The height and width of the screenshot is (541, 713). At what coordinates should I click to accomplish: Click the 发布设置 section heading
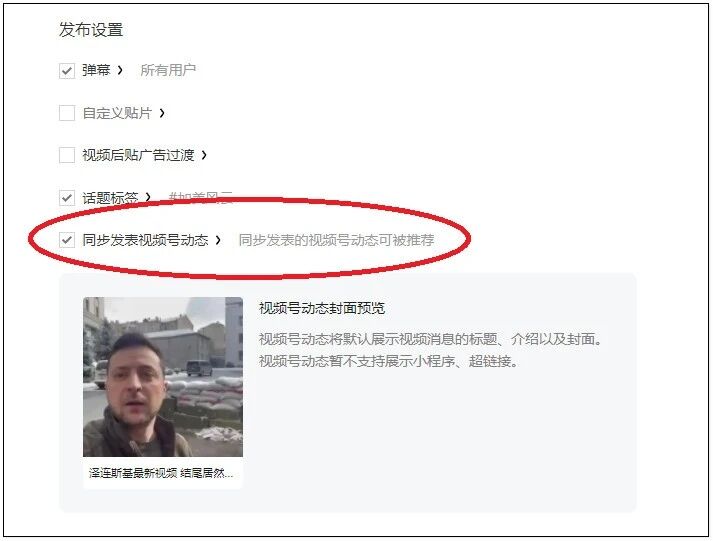91,30
